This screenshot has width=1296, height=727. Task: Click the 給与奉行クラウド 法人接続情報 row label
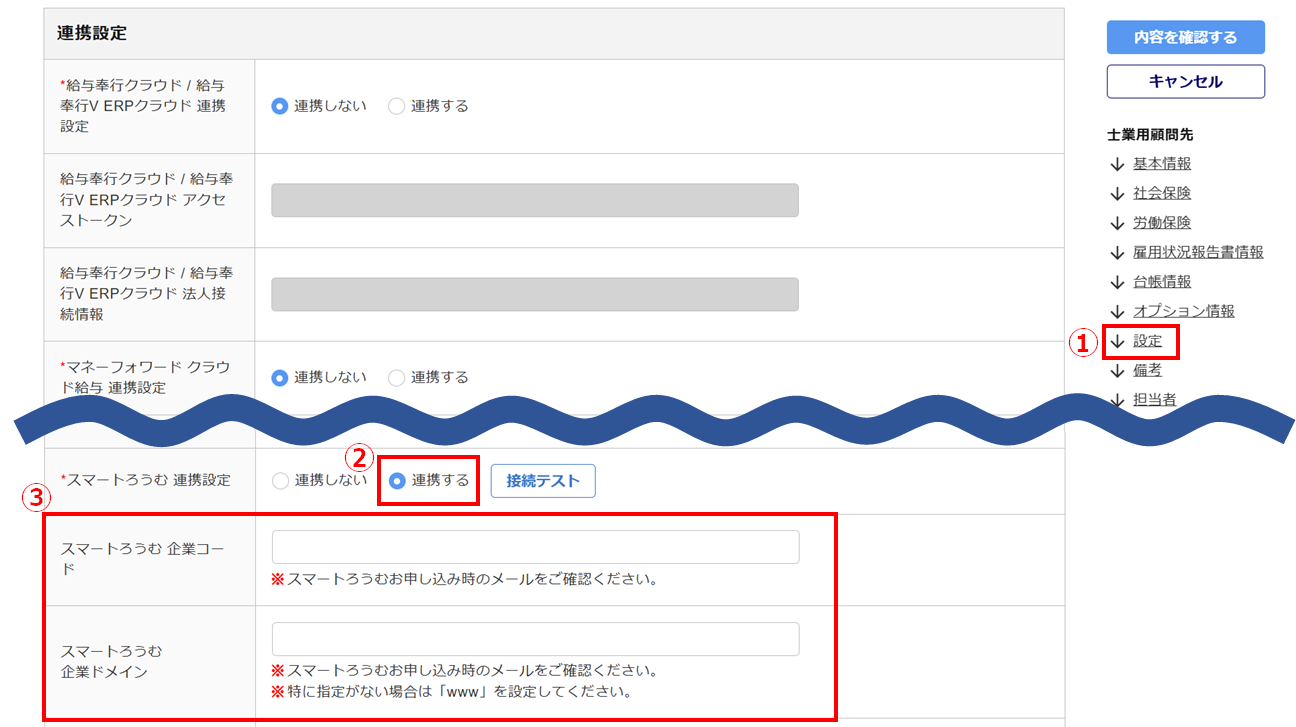pos(147,294)
